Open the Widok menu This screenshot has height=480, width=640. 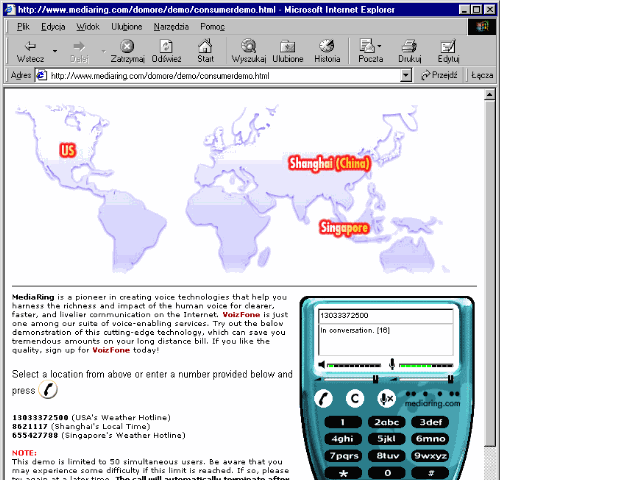88,27
